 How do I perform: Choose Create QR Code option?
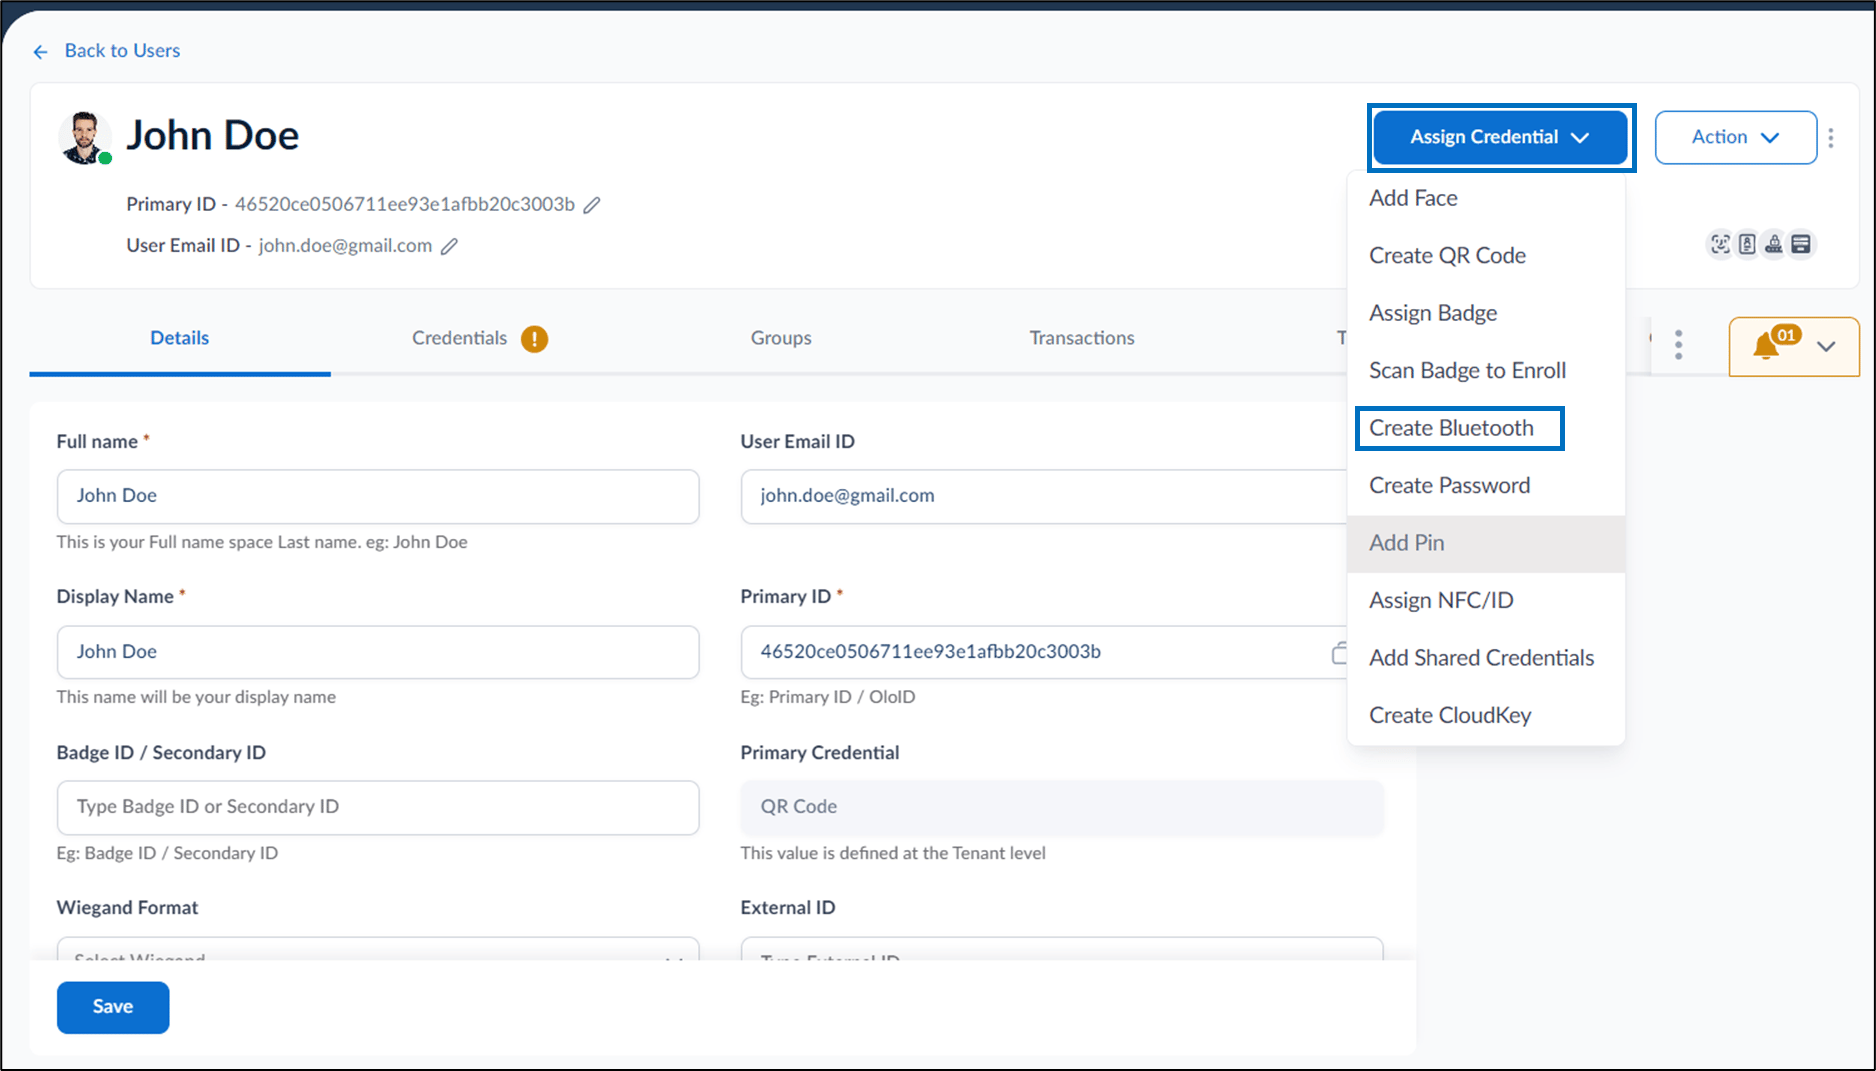click(x=1486, y=256)
